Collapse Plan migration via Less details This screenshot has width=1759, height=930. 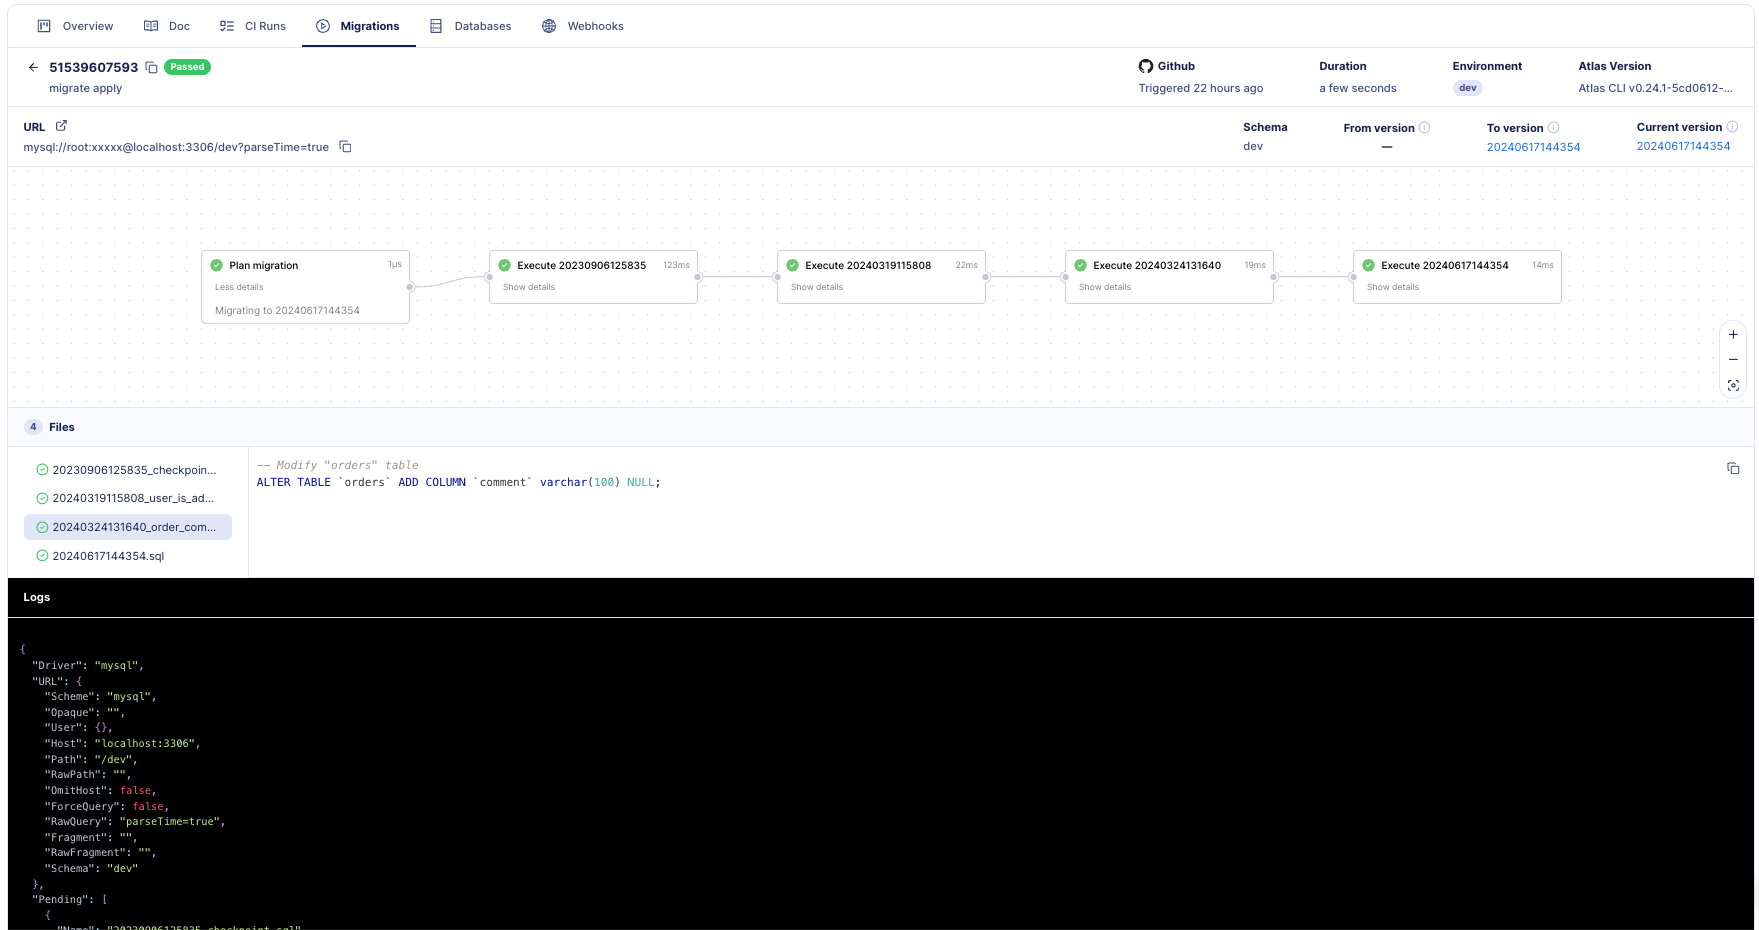240,286
